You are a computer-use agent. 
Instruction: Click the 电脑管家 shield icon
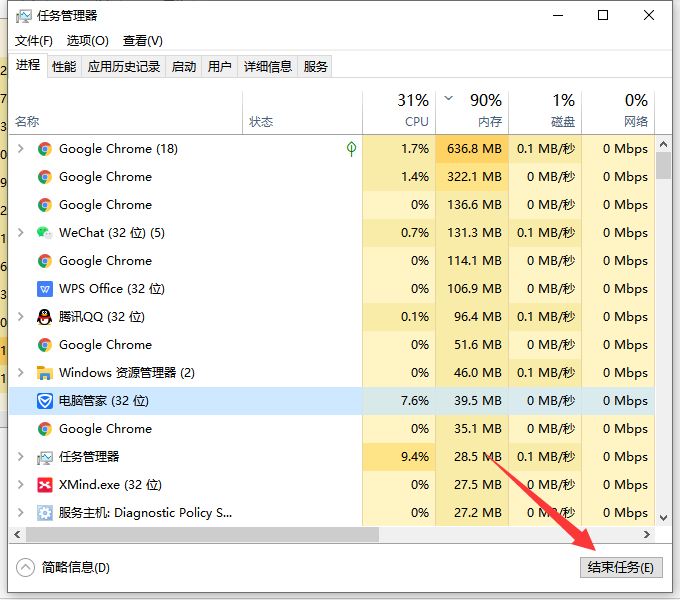[x=44, y=401]
